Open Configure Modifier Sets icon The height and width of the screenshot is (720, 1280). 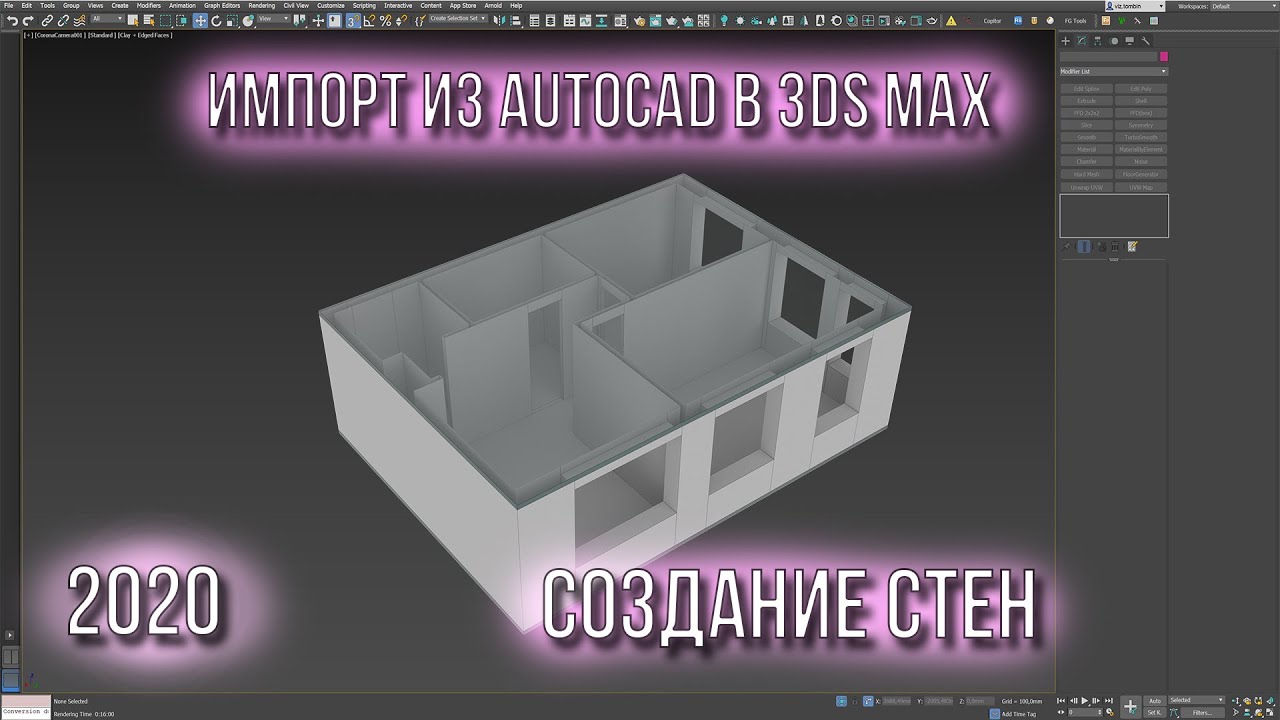pyautogui.click(x=1132, y=246)
